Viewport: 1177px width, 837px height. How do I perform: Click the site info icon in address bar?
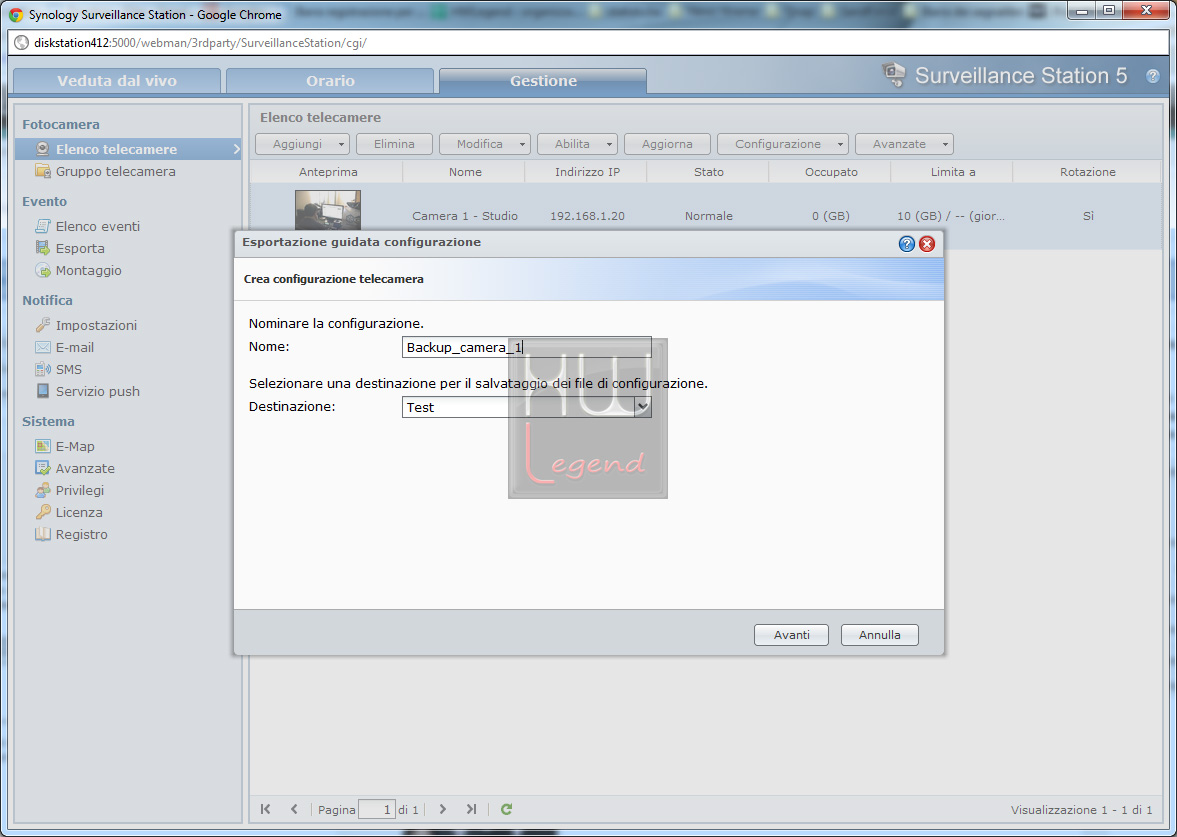[x=22, y=43]
